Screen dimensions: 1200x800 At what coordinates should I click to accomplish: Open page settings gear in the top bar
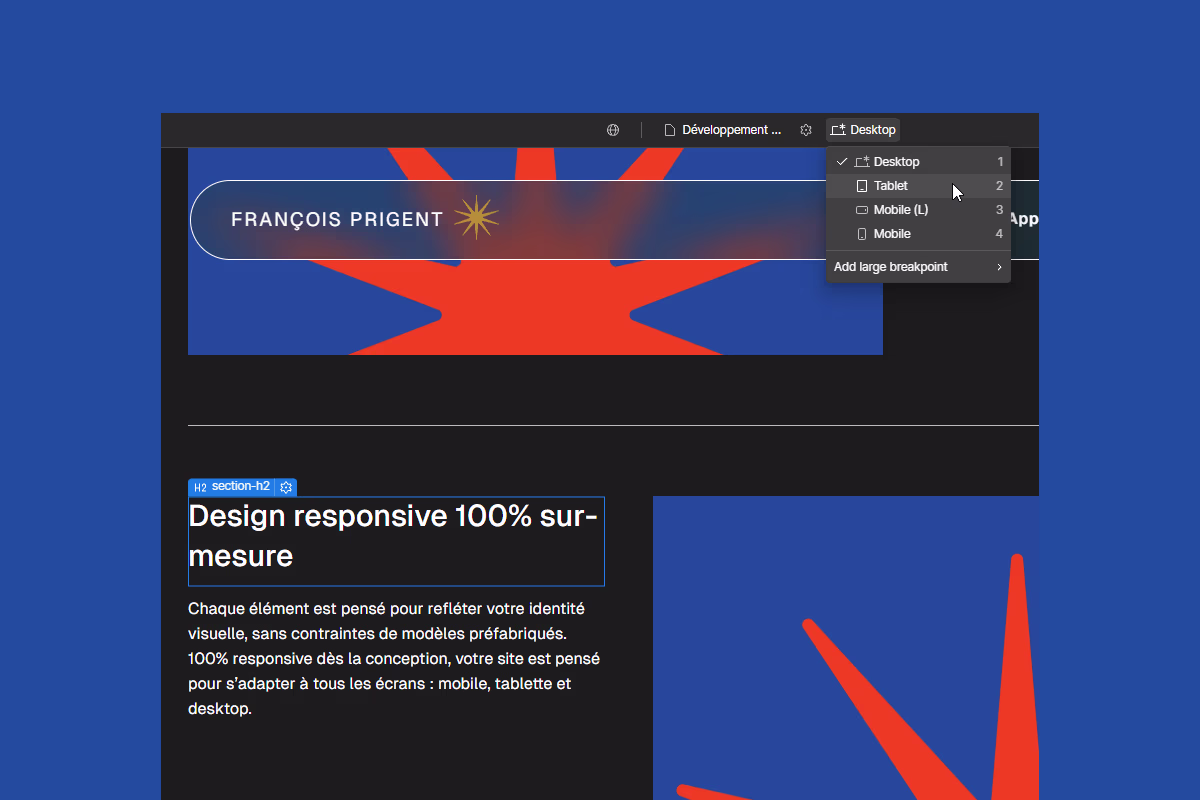806,130
